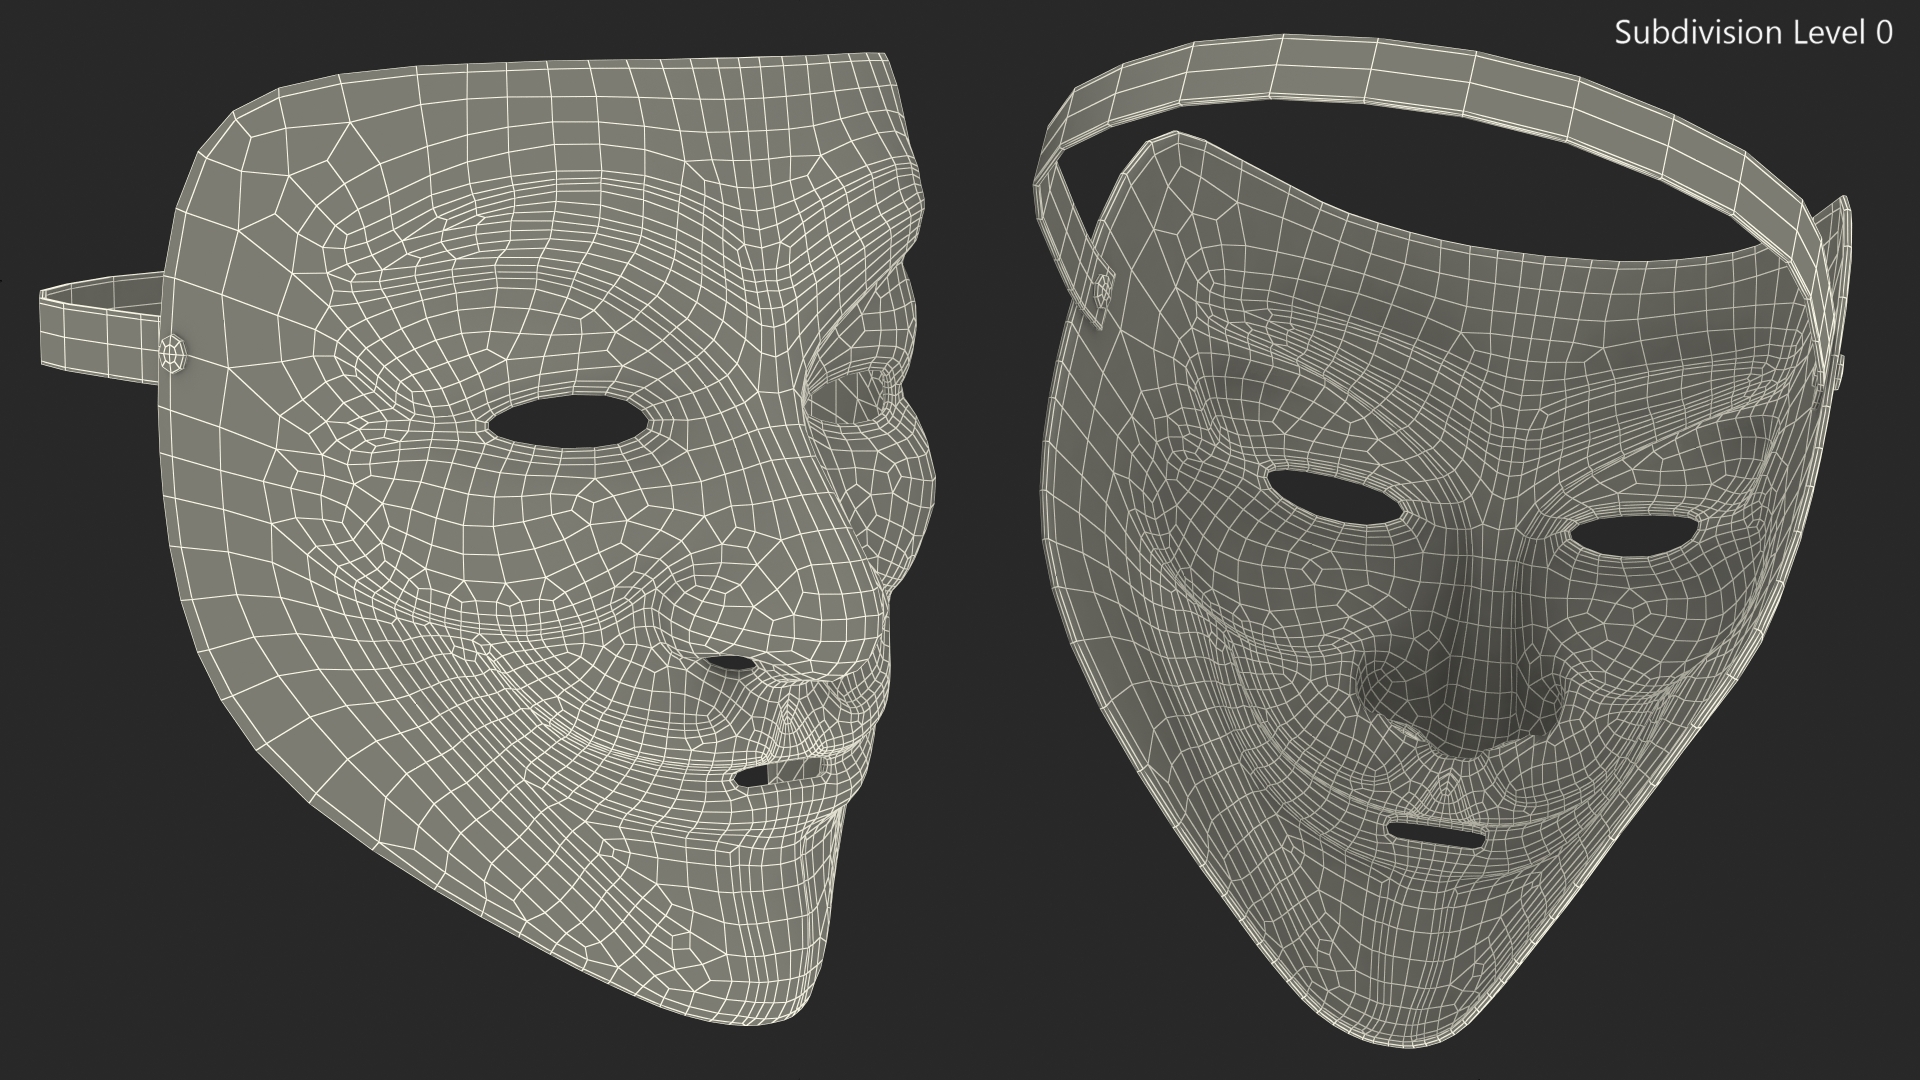Click the circular strap rivet on left mask

[x=174, y=354]
